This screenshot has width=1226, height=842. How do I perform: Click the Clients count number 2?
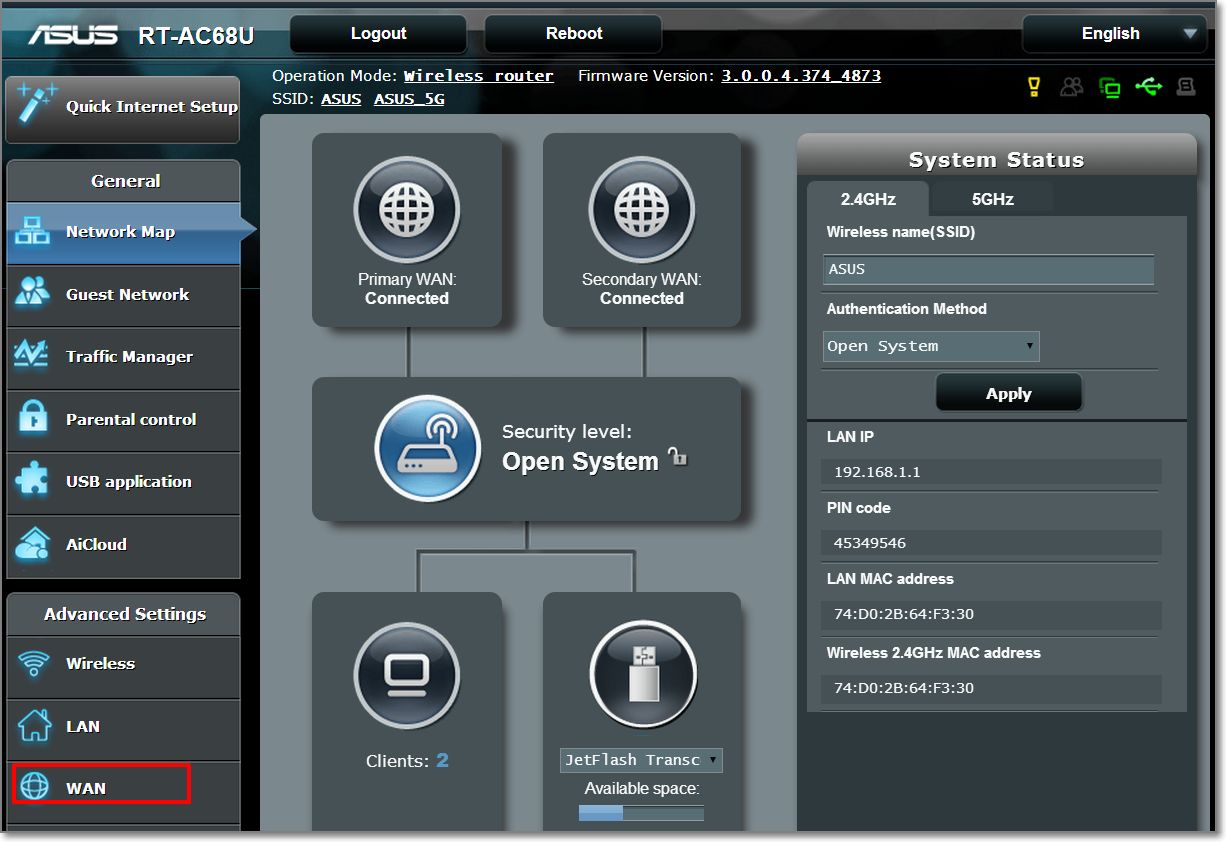(442, 761)
